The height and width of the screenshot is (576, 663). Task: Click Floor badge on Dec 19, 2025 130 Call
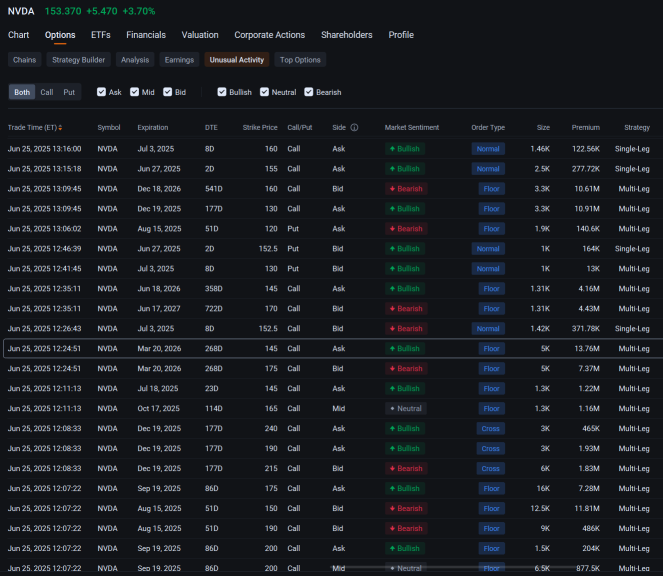click(x=491, y=209)
